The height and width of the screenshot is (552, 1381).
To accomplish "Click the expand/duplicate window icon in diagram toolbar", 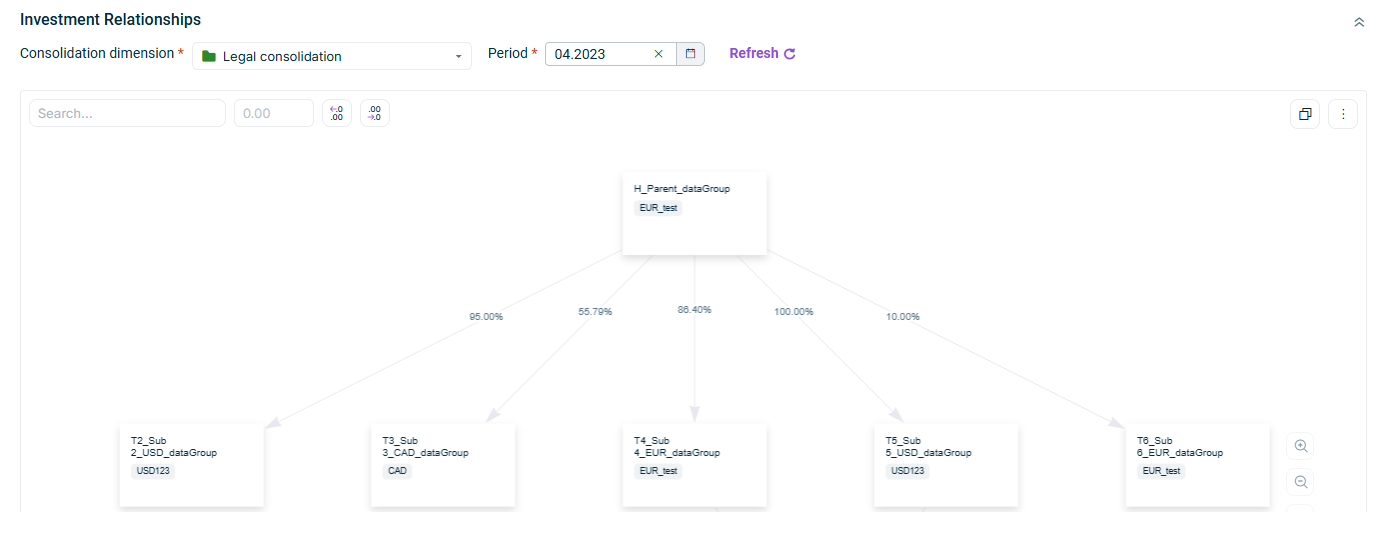I will (x=1305, y=114).
